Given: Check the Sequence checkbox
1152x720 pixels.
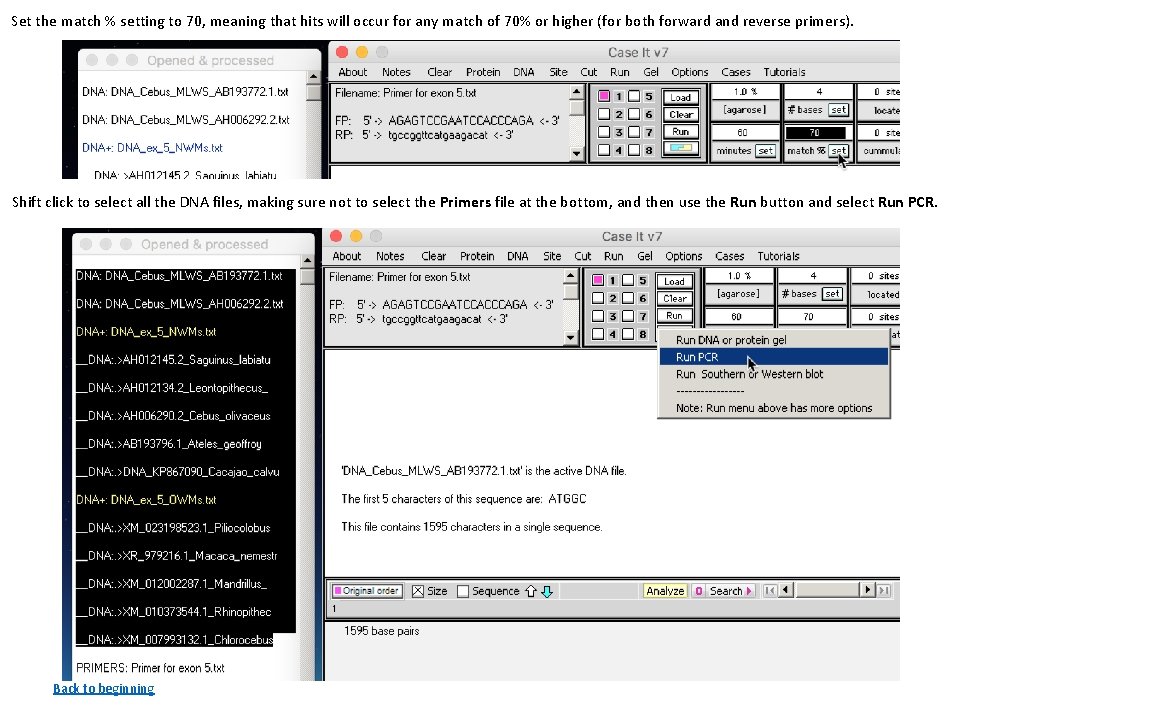Looking at the screenshot, I should [463, 591].
